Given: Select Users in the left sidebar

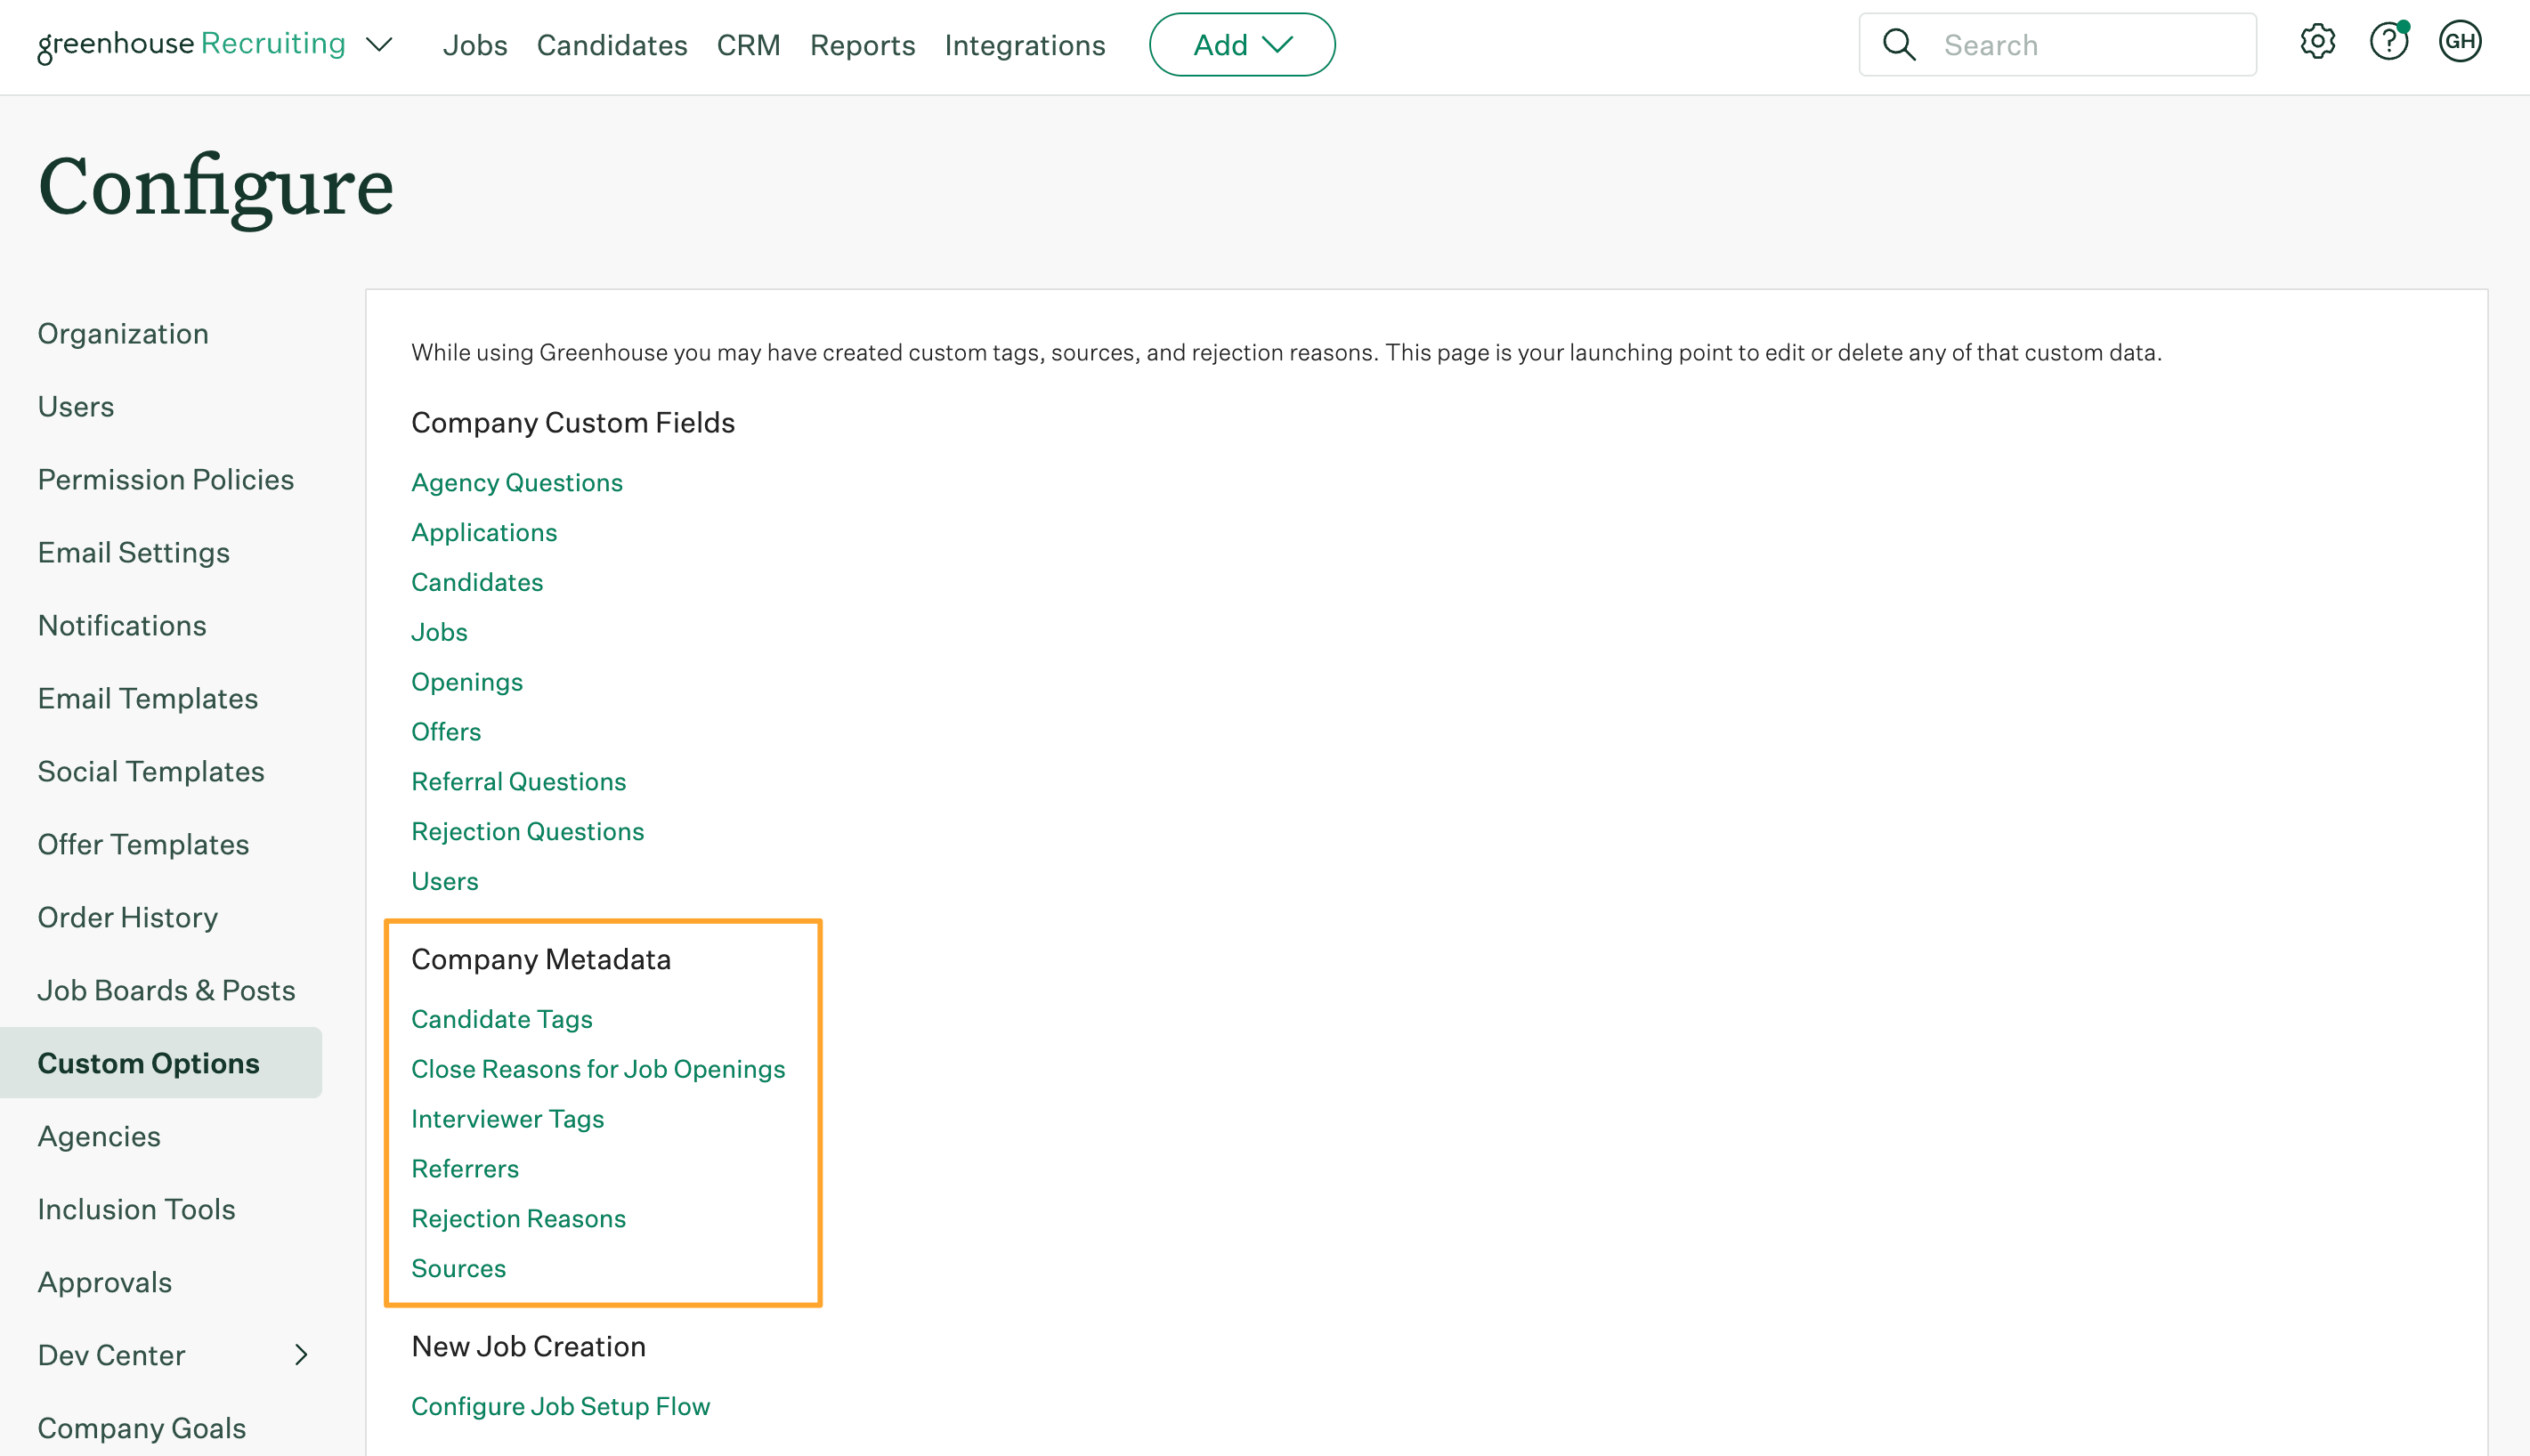Looking at the screenshot, I should tap(76, 407).
